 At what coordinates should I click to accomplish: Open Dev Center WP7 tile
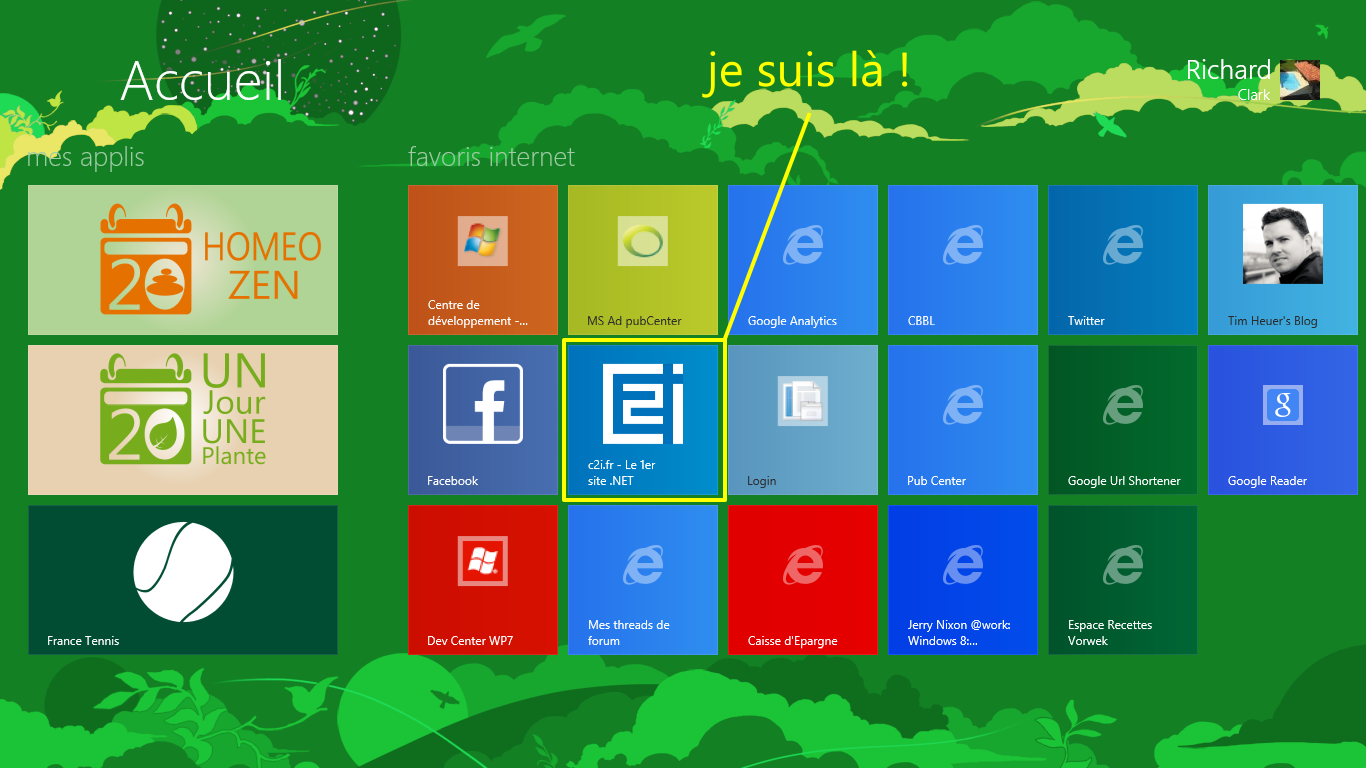(483, 580)
